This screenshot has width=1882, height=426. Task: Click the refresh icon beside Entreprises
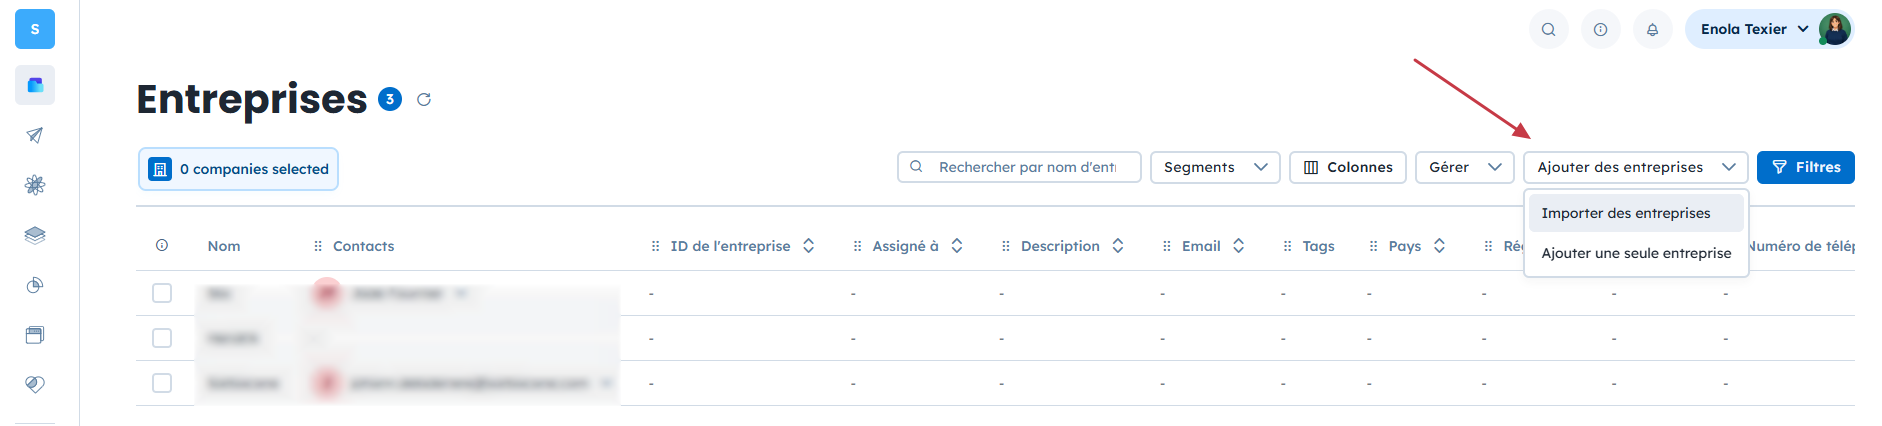[x=424, y=99]
